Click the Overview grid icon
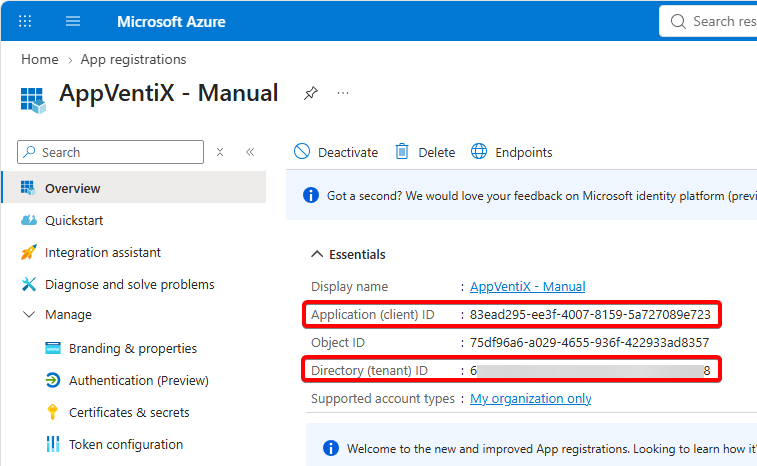The height and width of the screenshot is (466, 757). tap(28, 188)
